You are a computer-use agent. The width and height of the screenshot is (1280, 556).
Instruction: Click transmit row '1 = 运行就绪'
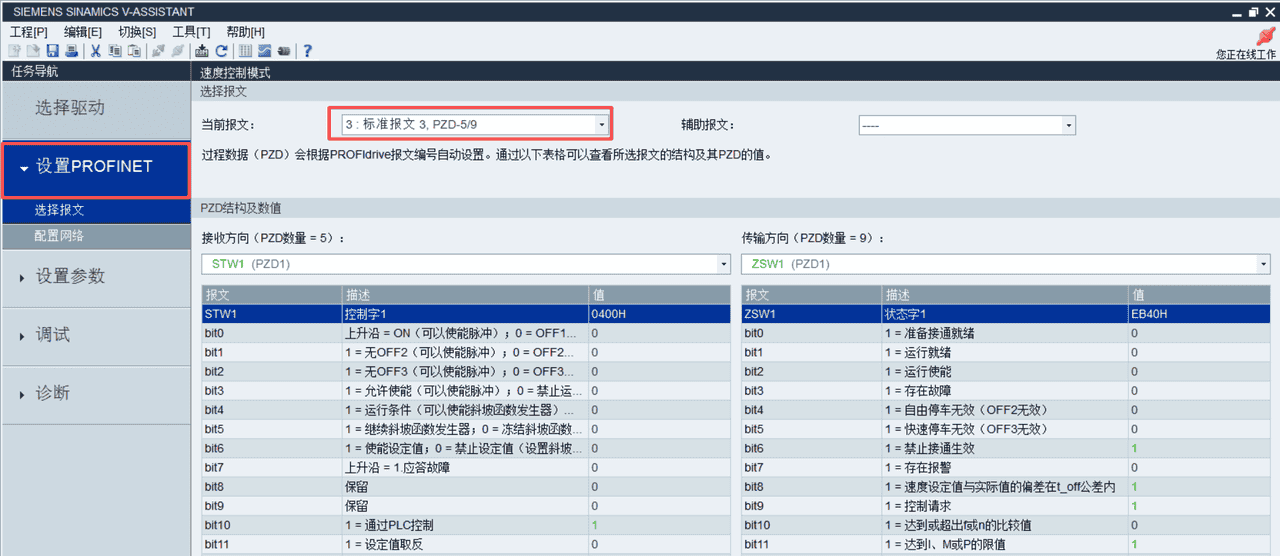tap(1006, 352)
